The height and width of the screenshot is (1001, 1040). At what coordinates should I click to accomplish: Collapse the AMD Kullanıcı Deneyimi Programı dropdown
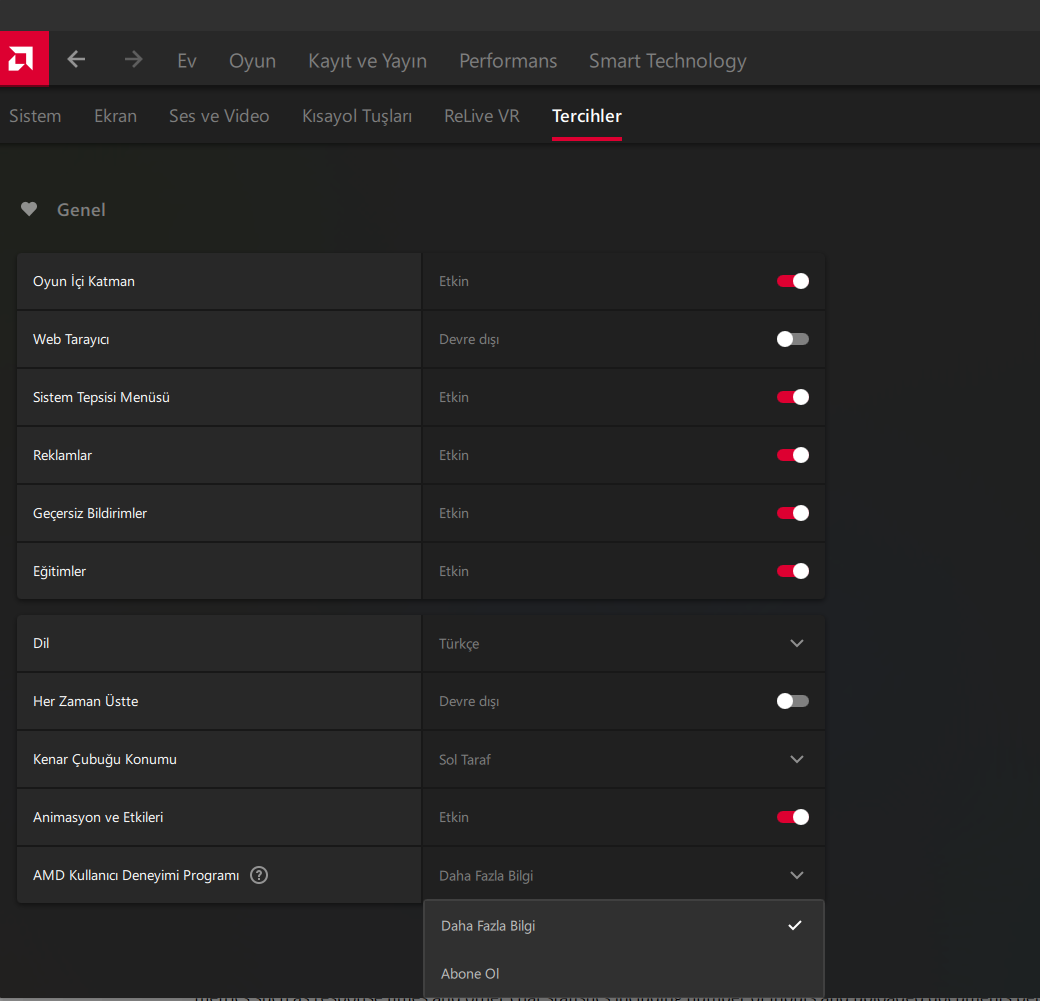tap(796, 875)
